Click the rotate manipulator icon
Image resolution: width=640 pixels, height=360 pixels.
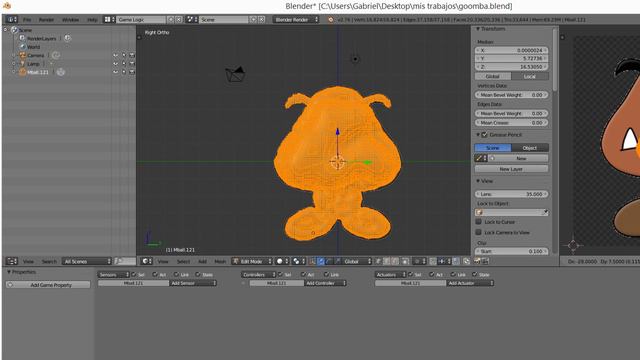pyautogui.click(x=329, y=261)
